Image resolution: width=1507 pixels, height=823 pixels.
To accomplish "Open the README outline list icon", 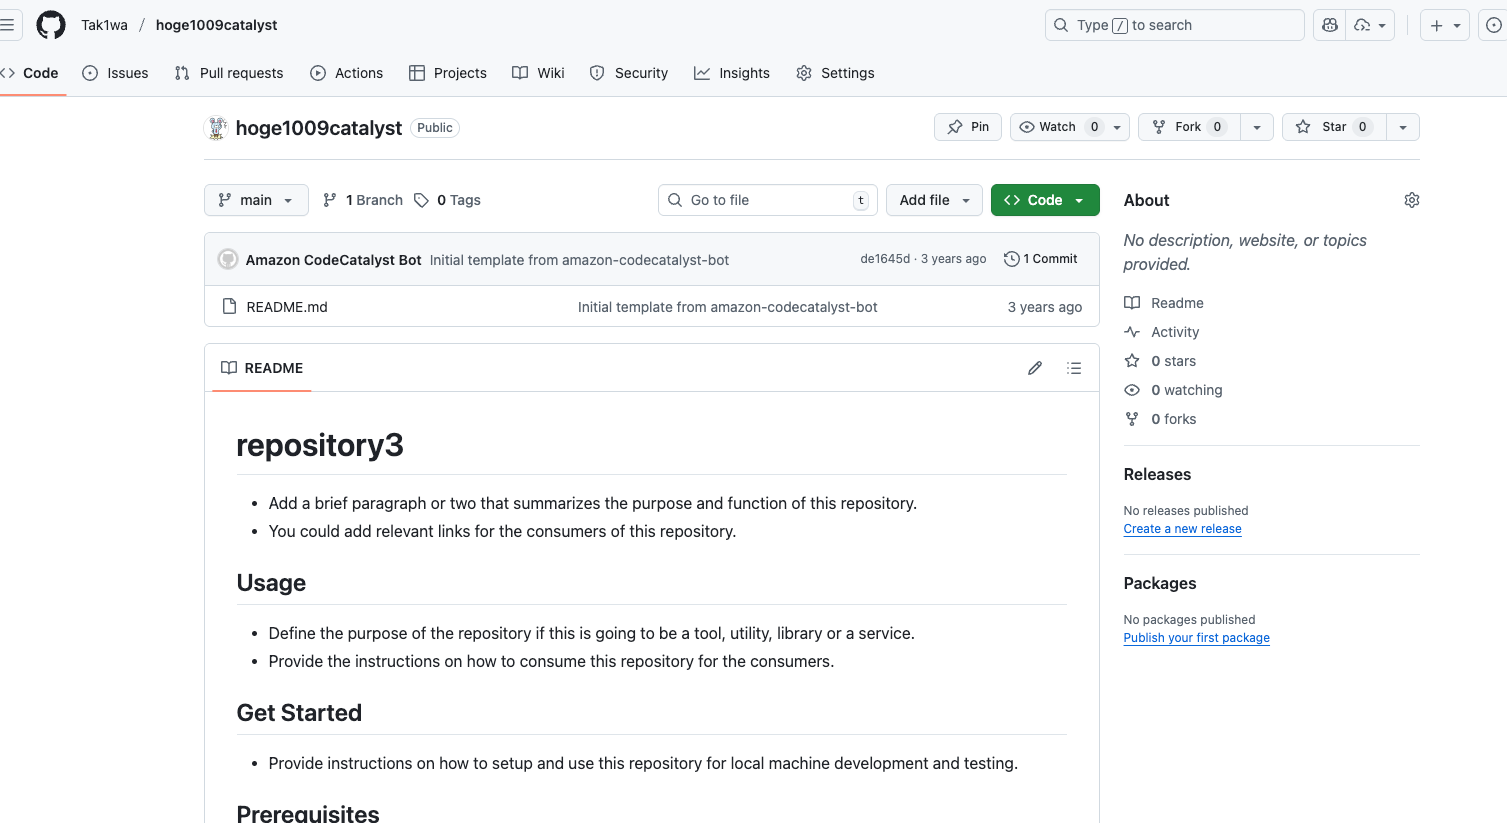I will click(x=1074, y=368).
